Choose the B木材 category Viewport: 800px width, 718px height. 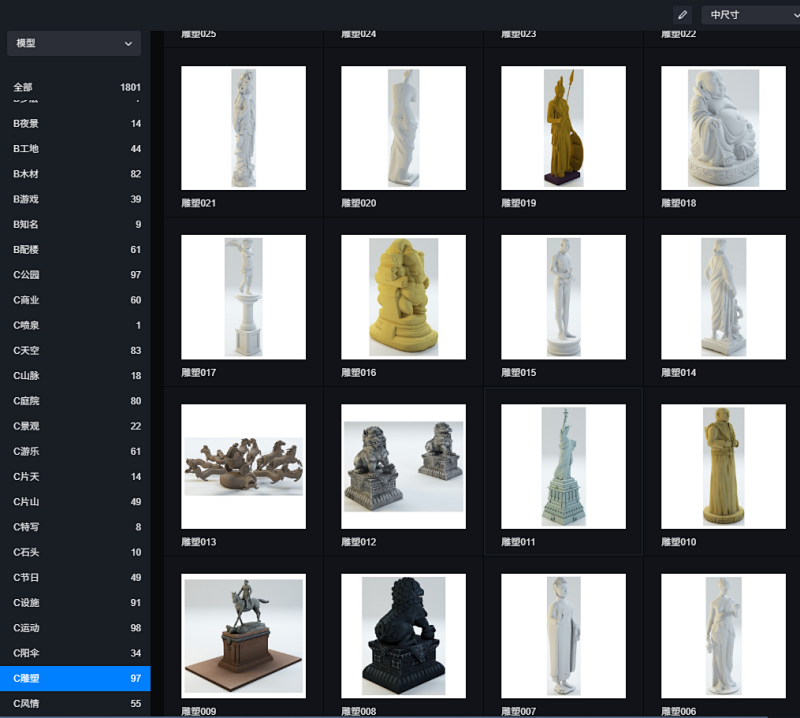[76, 174]
